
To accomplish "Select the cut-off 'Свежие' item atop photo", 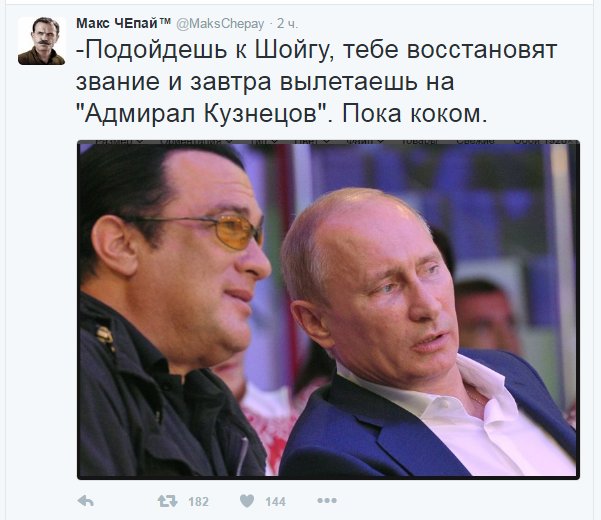I will (x=475, y=142).
